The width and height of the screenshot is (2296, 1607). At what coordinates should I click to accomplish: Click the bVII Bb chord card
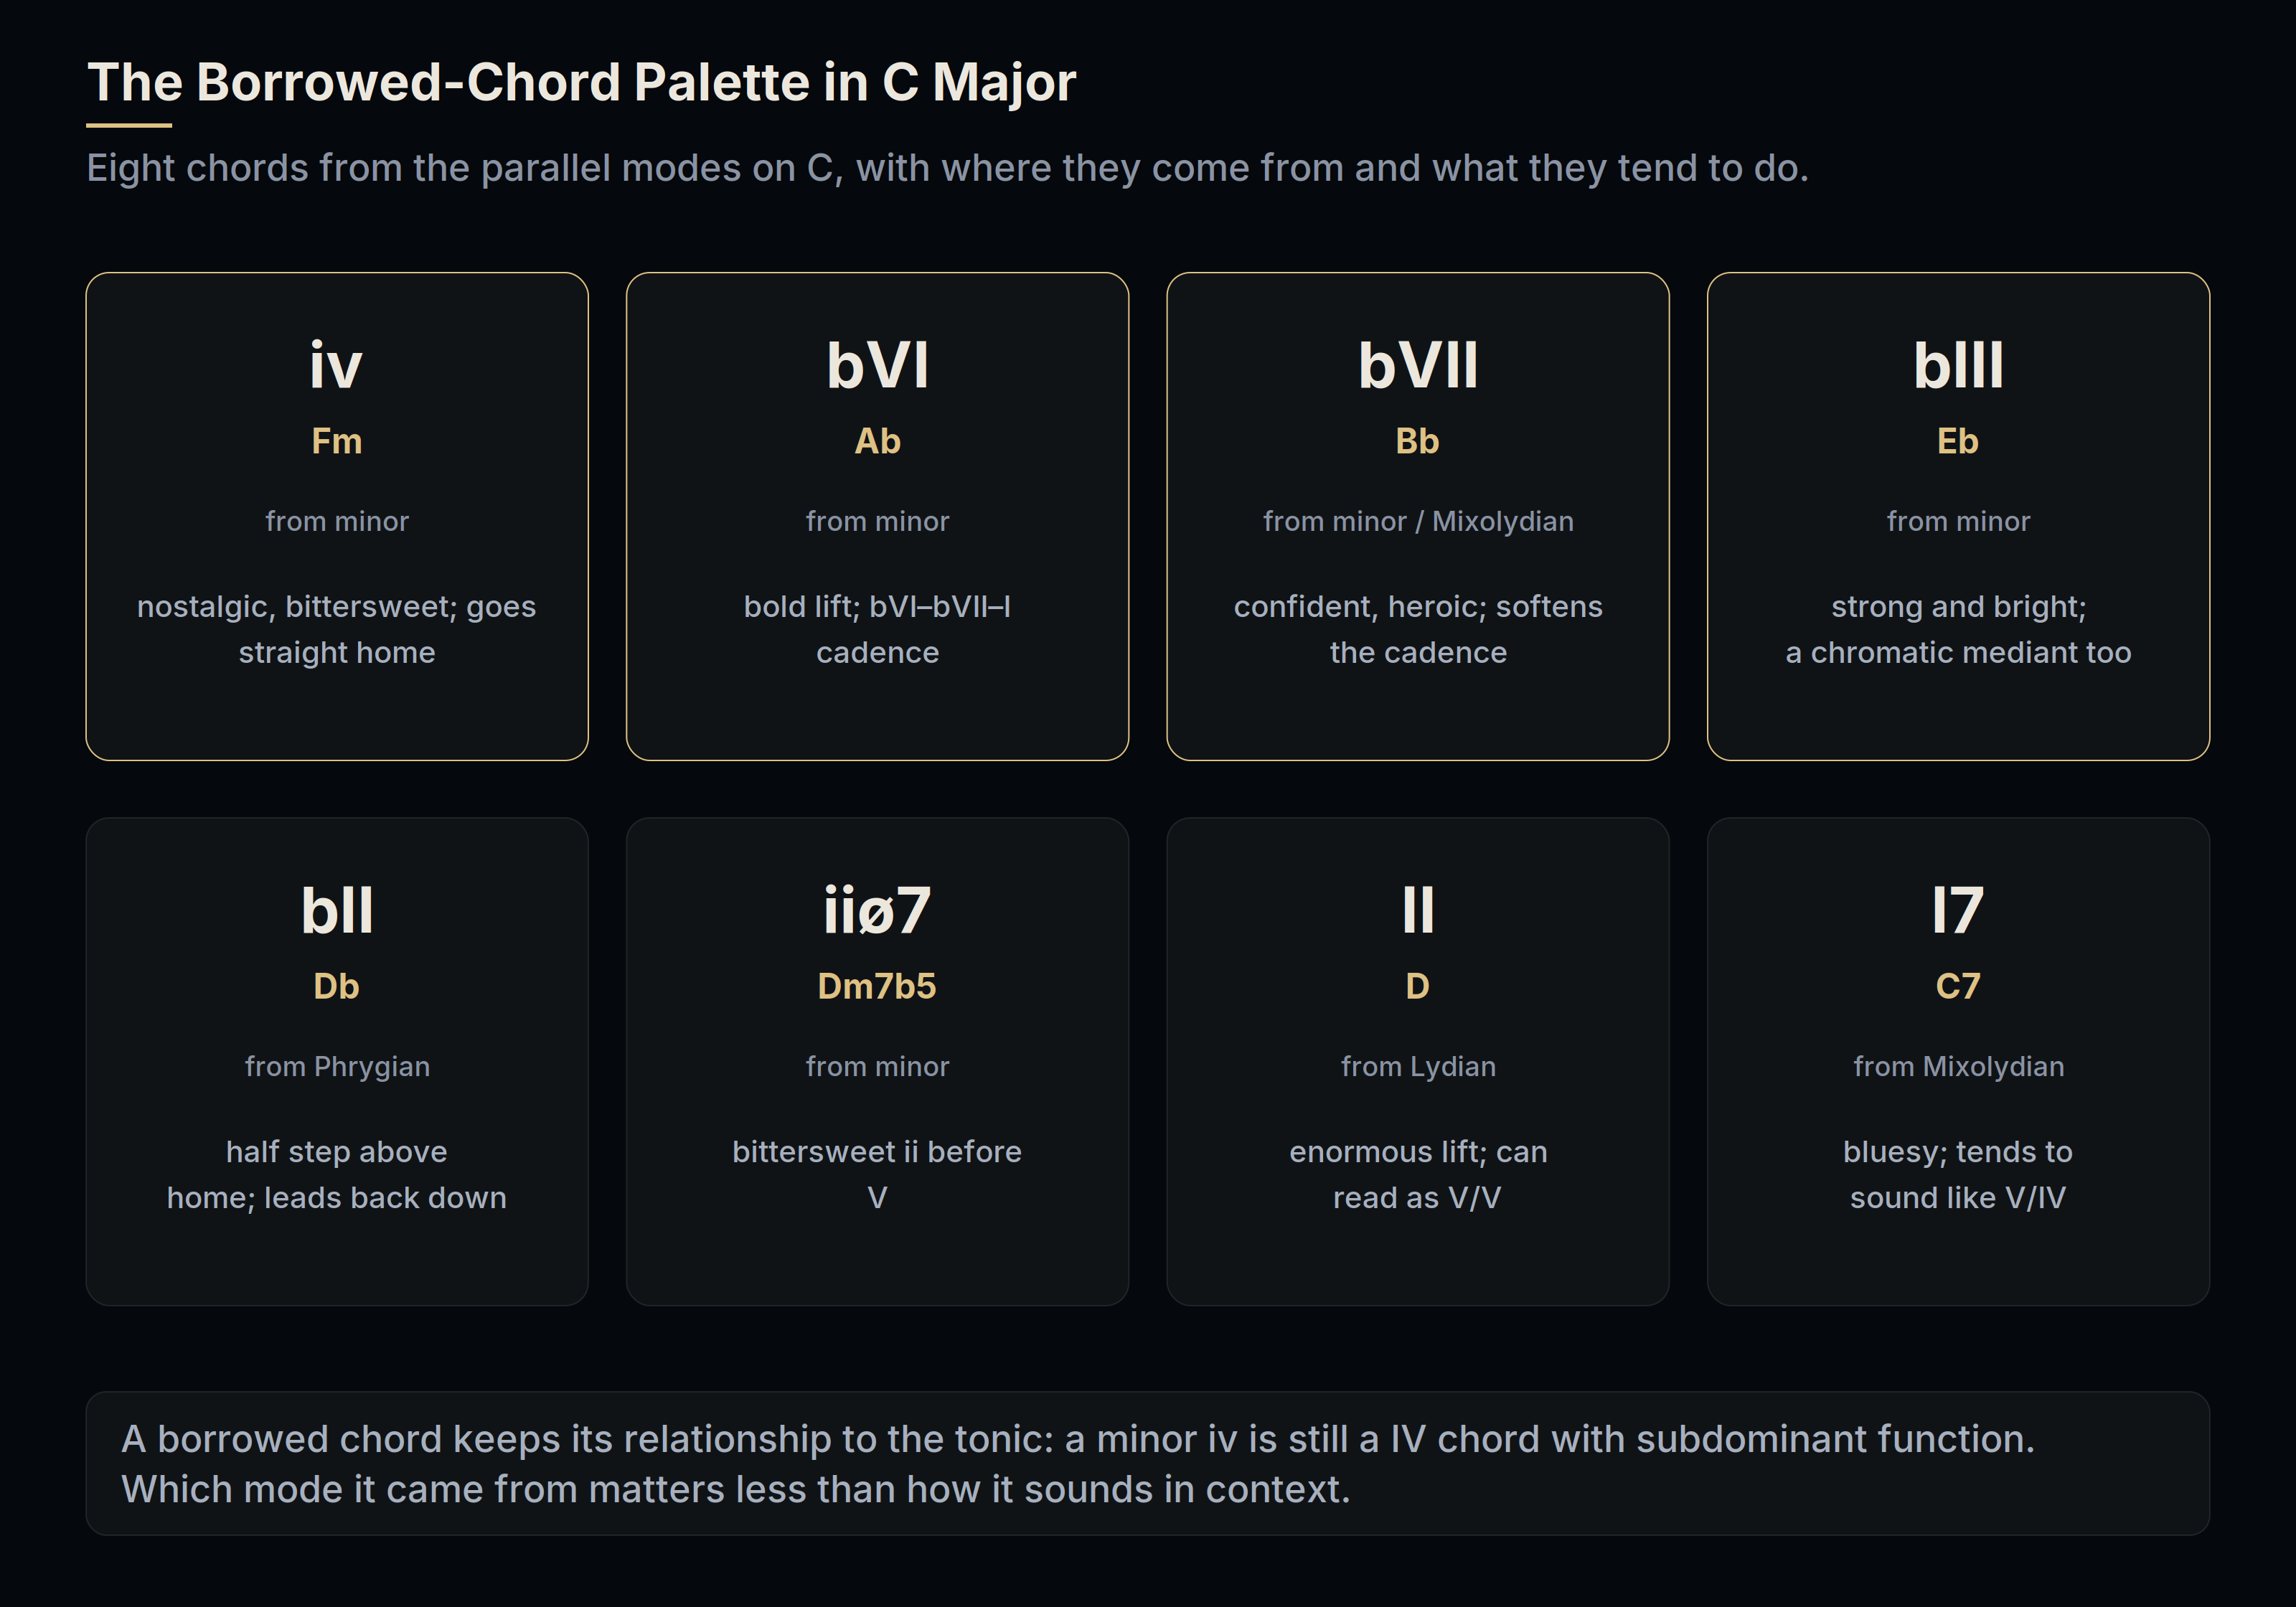[x=1418, y=516]
